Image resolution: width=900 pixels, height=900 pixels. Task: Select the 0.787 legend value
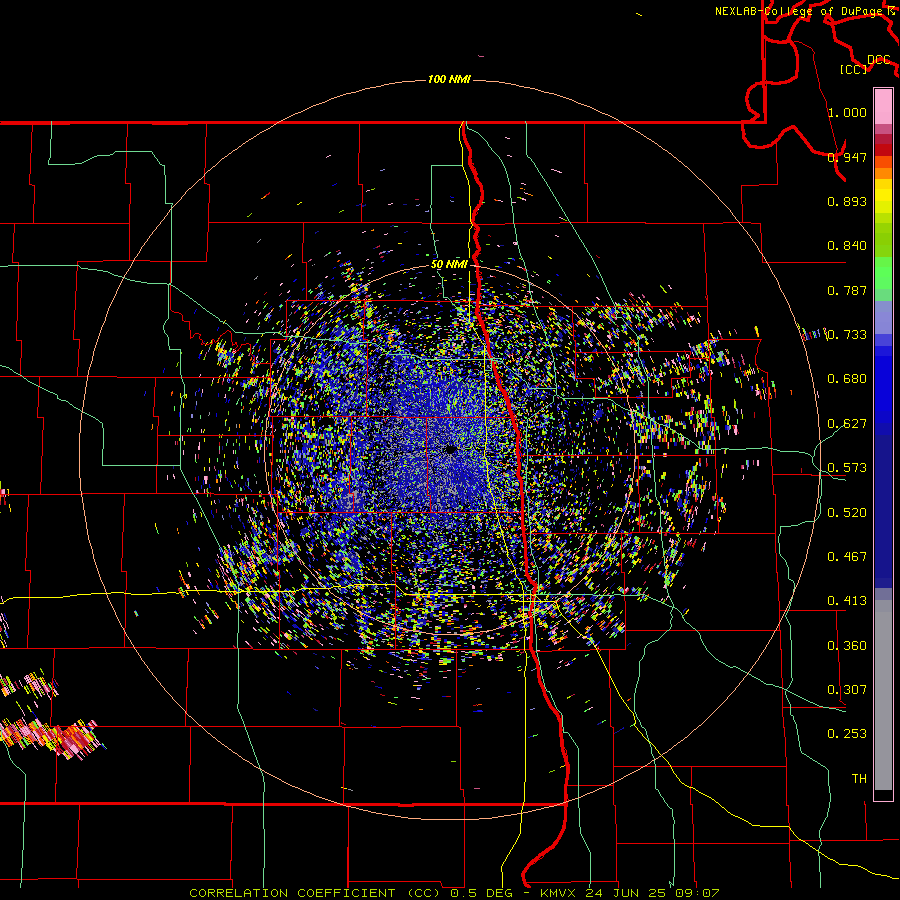point(847,290)
